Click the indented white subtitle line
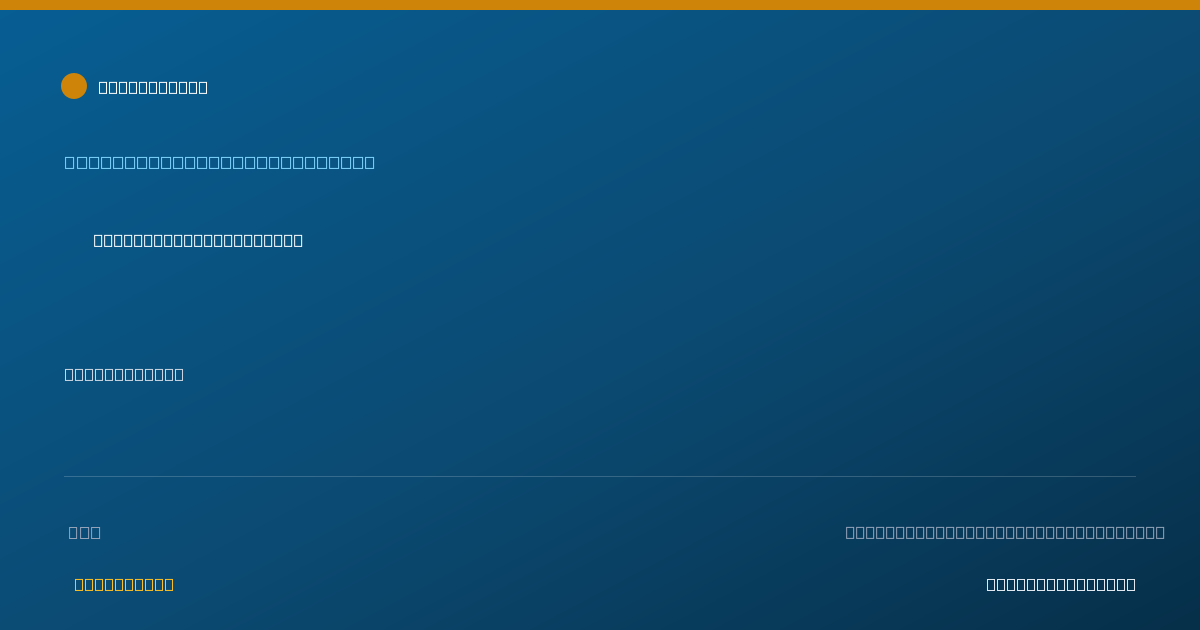1200x630 pixels. (x=198, y=240)
